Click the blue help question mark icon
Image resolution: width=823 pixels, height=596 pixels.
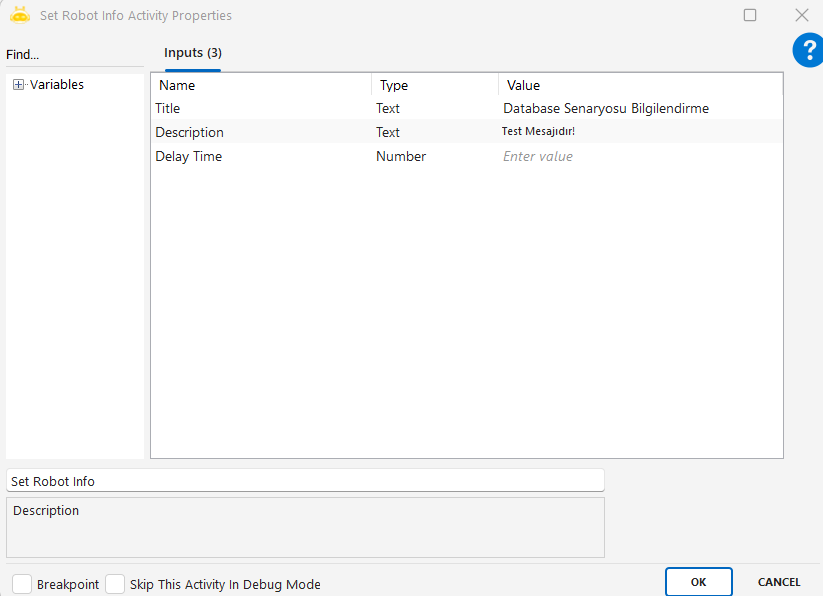808,50
